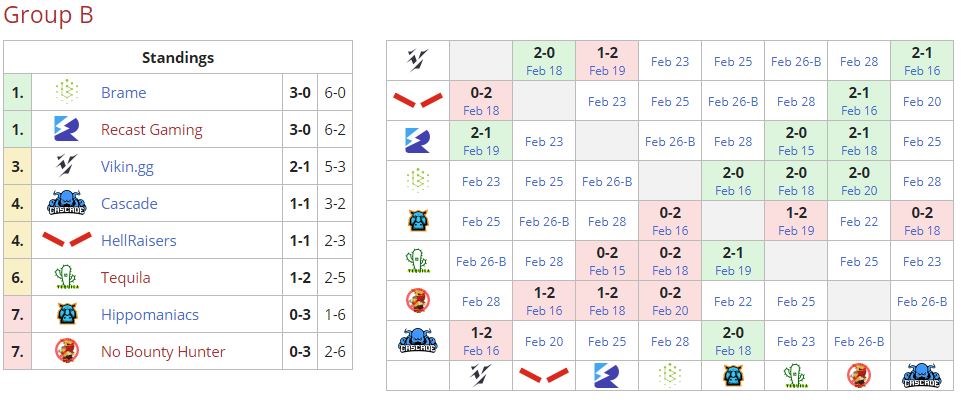The height and width of the screenshot is (403, 962).
Task: Click the Hippomaniacs logo in the Standings table
Action: [x=66, y=314]
